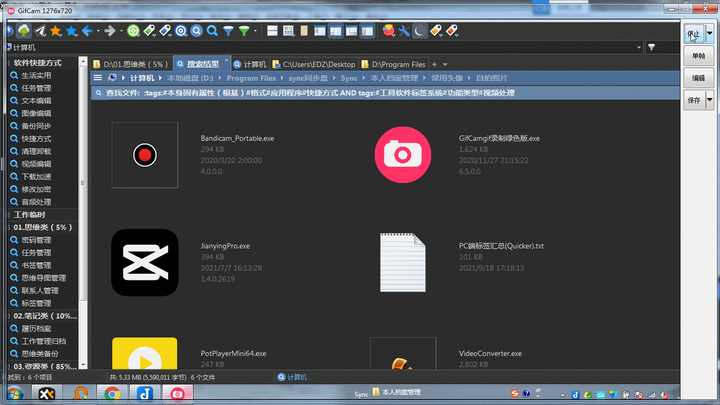This screenshot has width=720, height=405.
Task: Open the GifCam 停止 button dropdown arrow
Action: pos(709,34)
